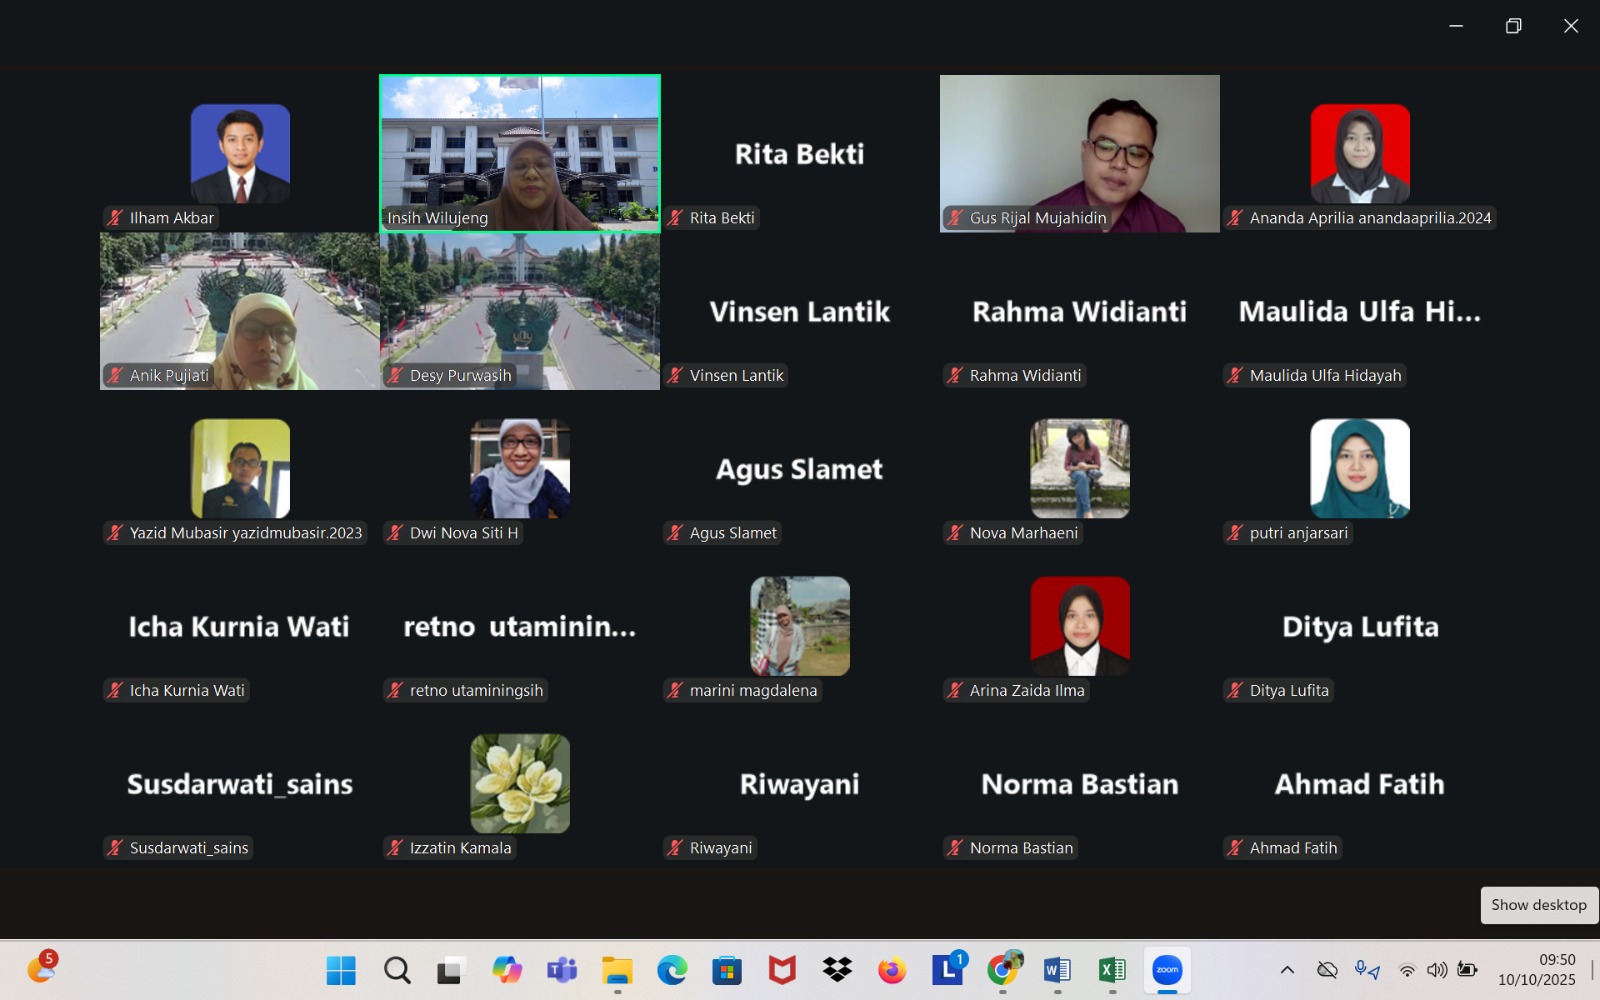Open the volume control in the system tray
The height and width of the screenshot is (1000, 1600).
[x=1437, y=970]
